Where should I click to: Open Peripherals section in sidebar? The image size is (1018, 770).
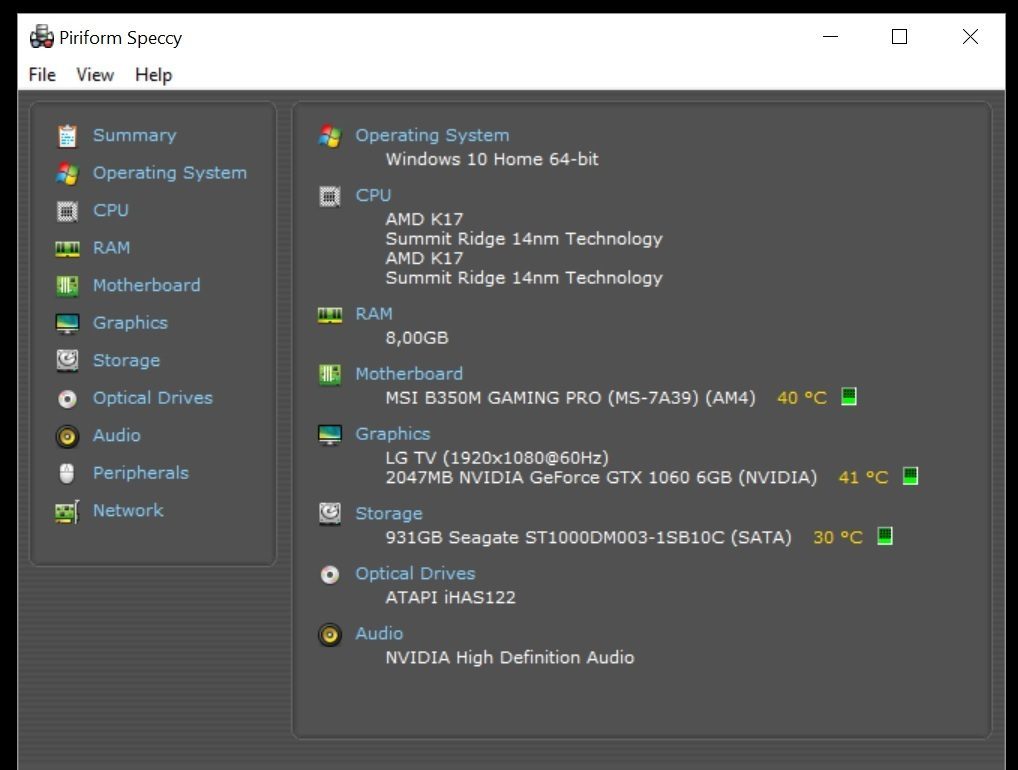(141, 473)
